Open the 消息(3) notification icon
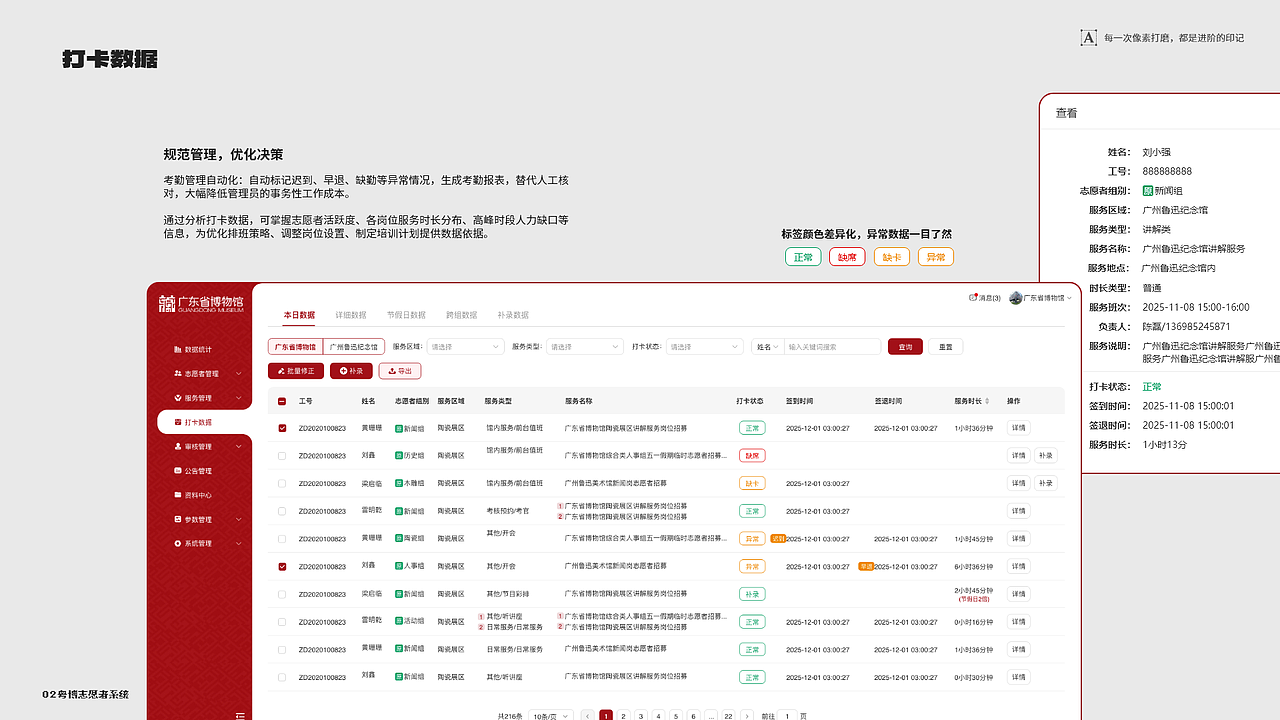 click(x=973, y=298)
